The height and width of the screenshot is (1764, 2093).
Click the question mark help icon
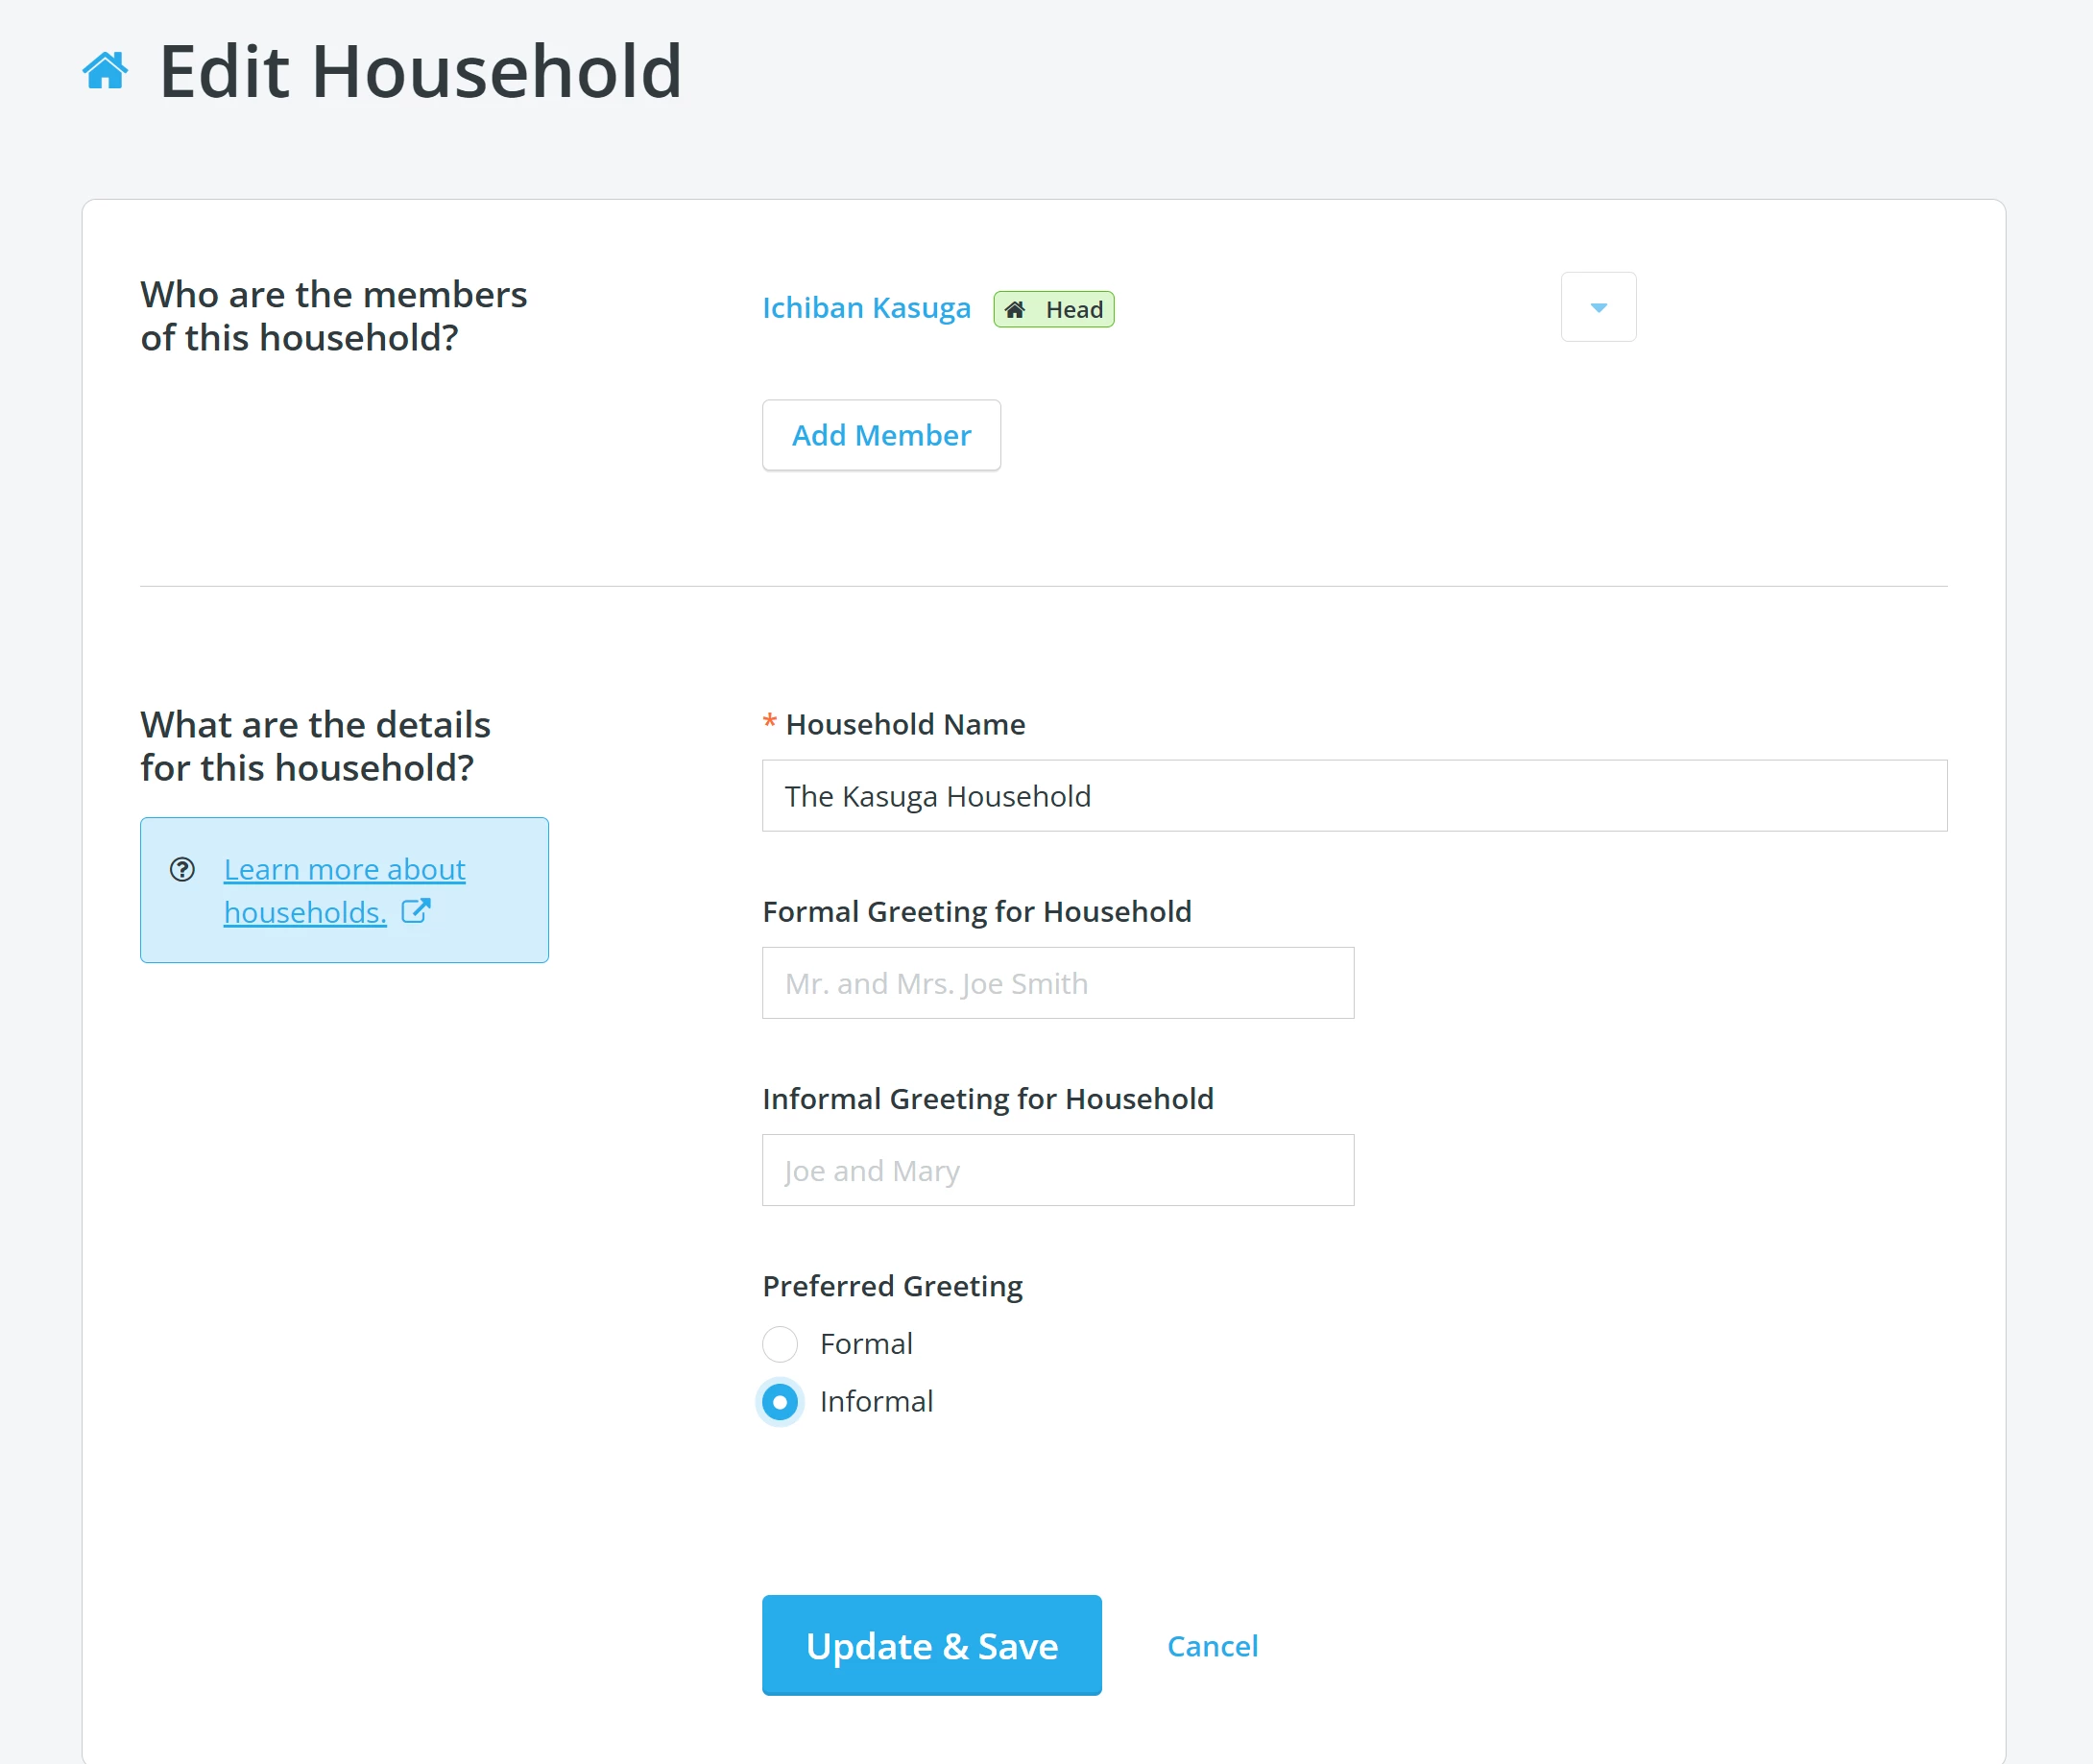coord(184,870)
